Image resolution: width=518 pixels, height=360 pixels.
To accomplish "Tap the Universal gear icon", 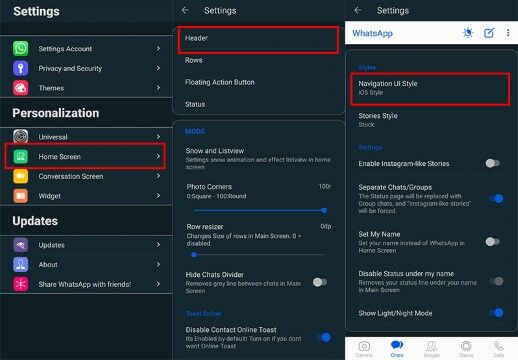I will pos(21,137).
